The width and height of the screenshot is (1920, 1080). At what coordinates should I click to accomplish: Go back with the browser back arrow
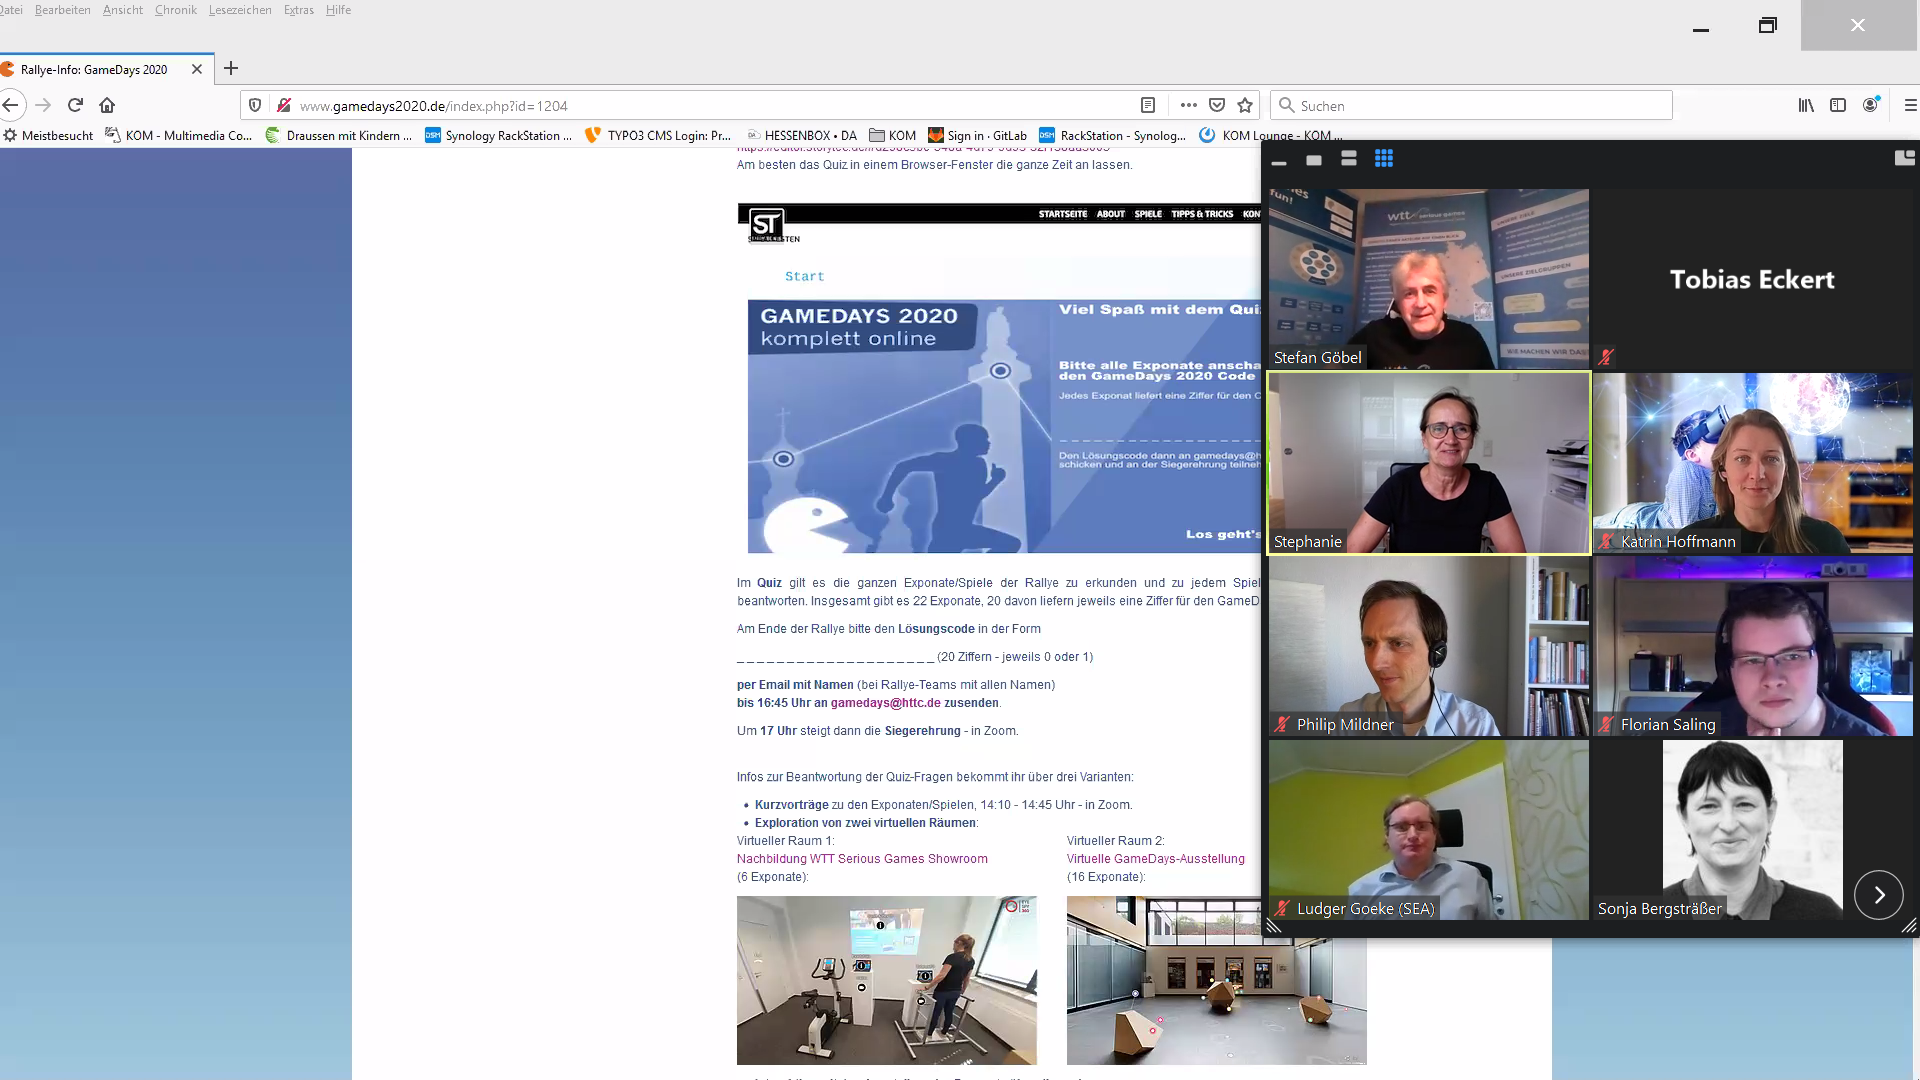tap(11, 105)
